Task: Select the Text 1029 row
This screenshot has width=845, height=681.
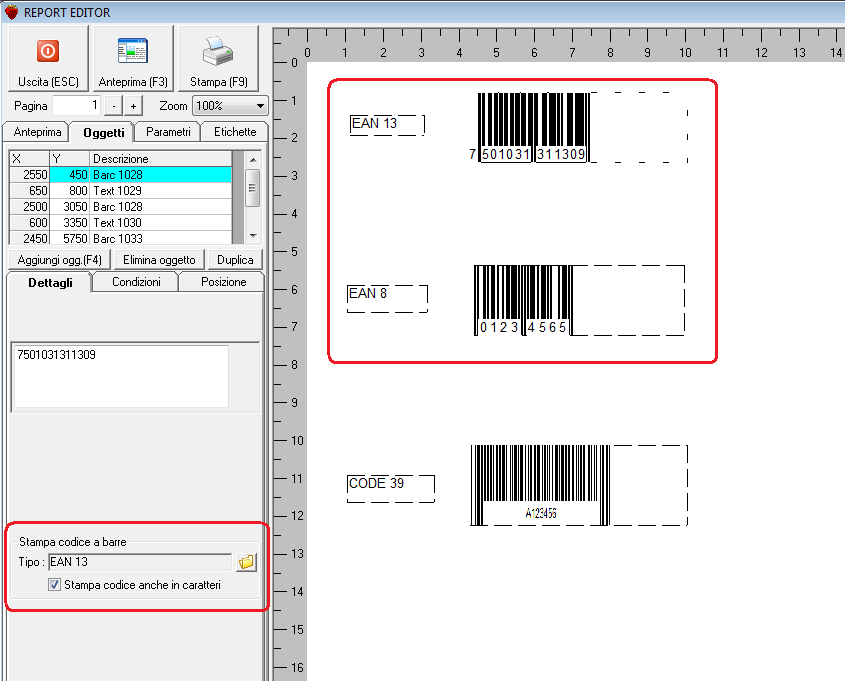Action: point(121,191)
